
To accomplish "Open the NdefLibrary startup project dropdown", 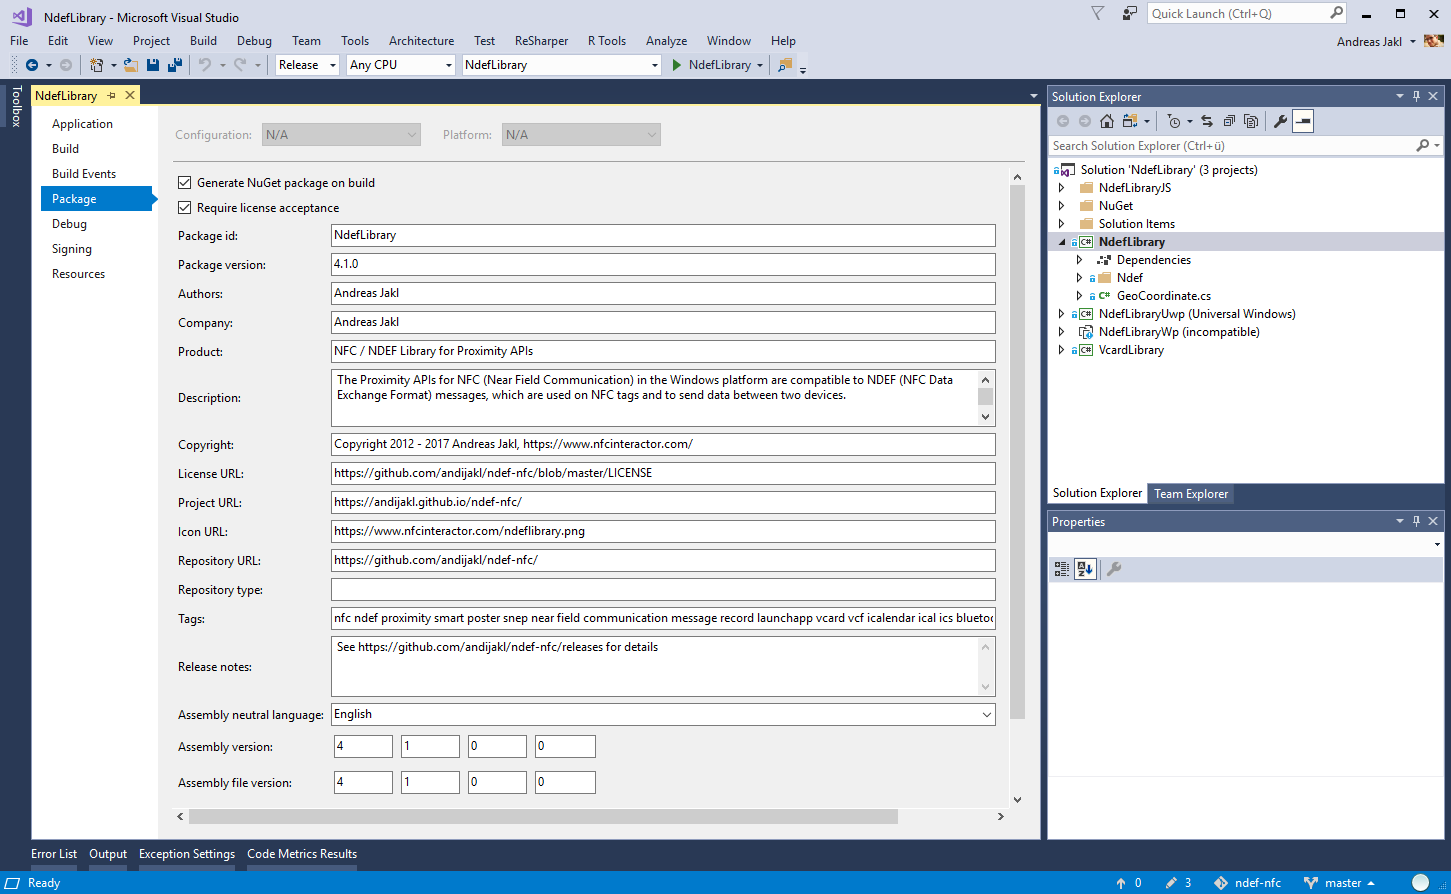I will pyautogui.click(x=562, y=65).
